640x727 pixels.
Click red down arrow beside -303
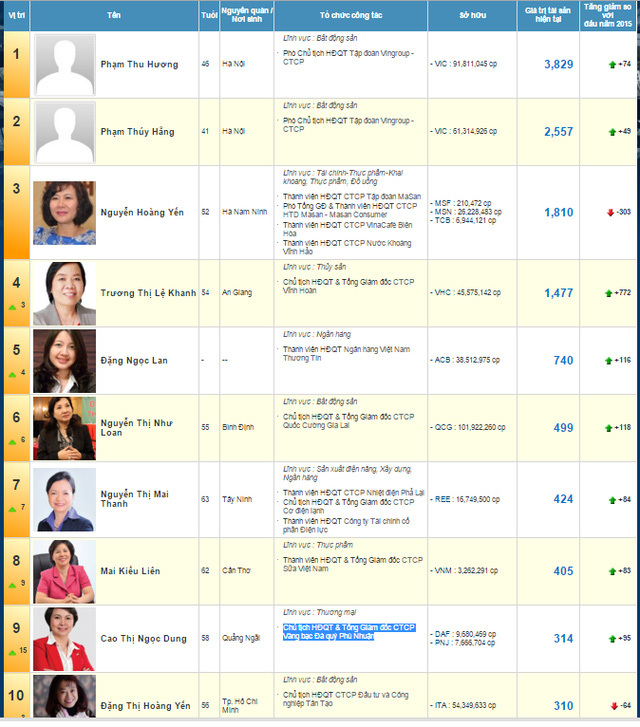point(608,212)
